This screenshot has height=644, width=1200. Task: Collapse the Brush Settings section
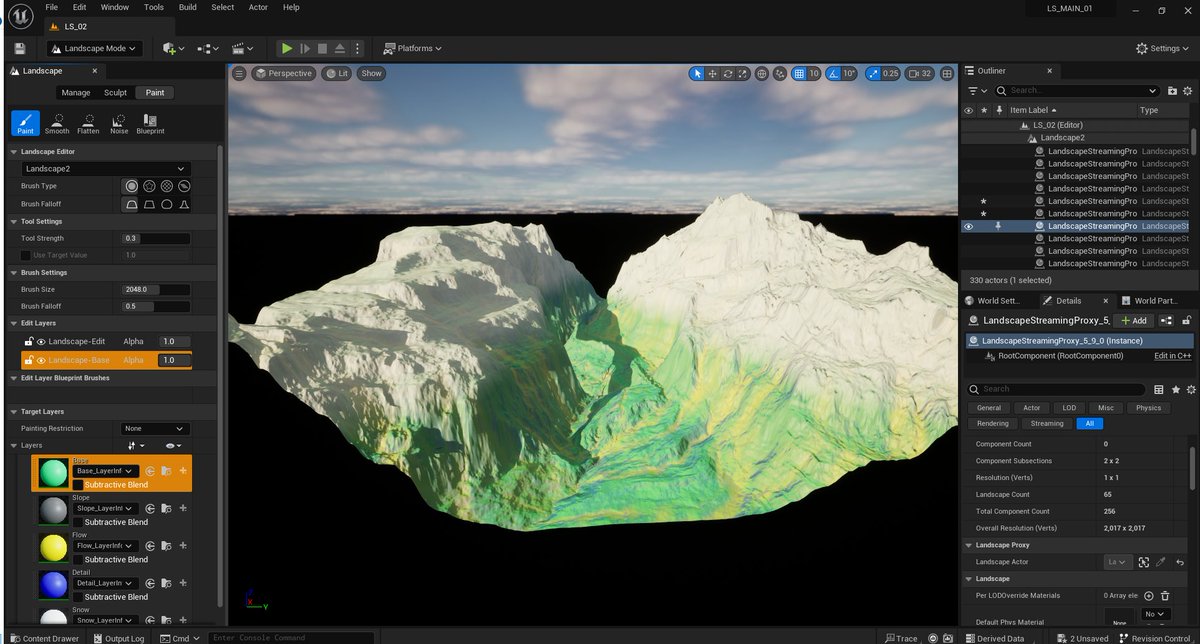13,272
